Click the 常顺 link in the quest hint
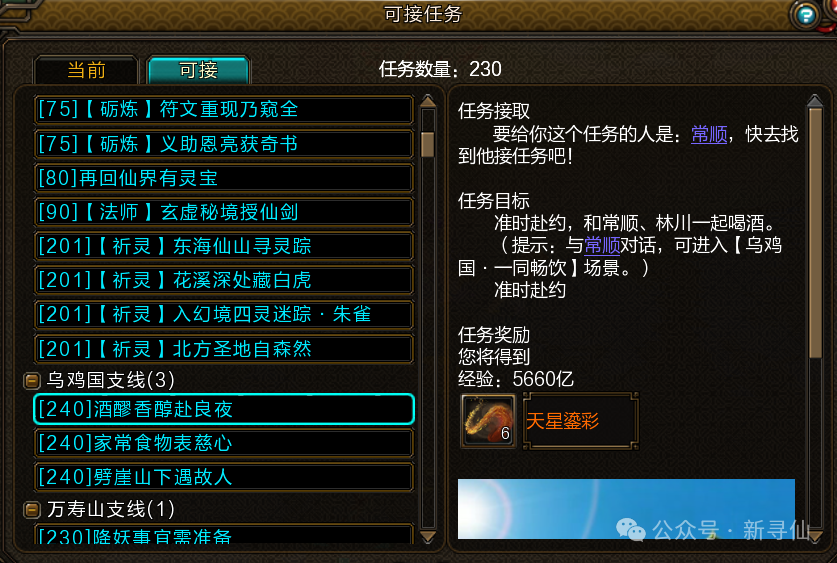This screenshot has height=563, width=837. [602, 245]
